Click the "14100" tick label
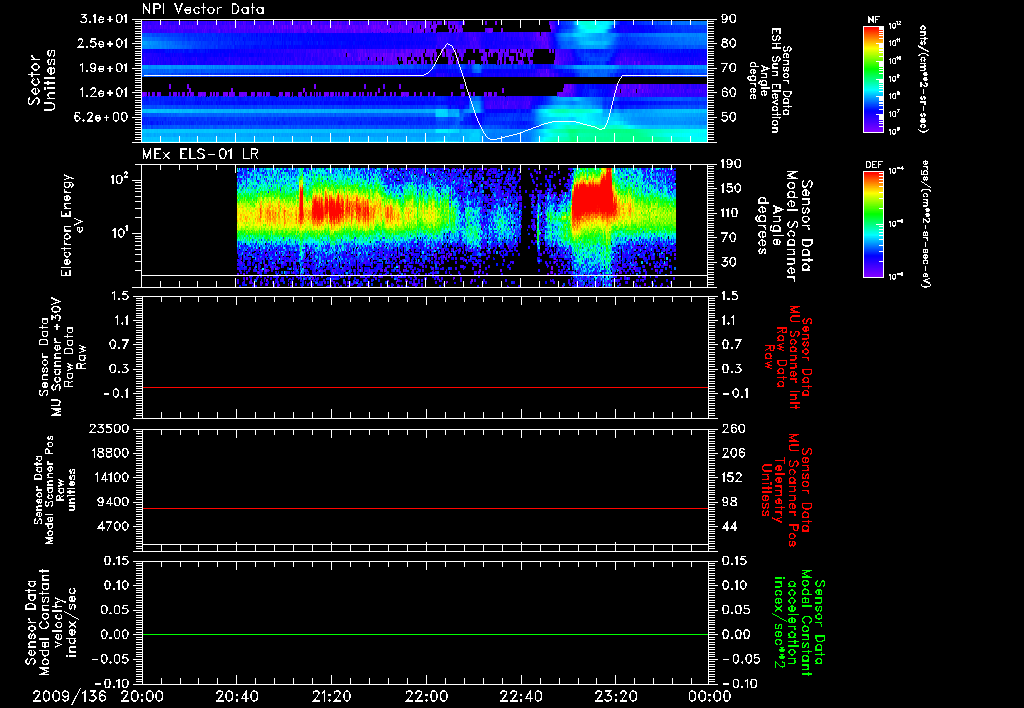Image resolution: width=1024 pixels, height=708 pixels. pos(110,477)
